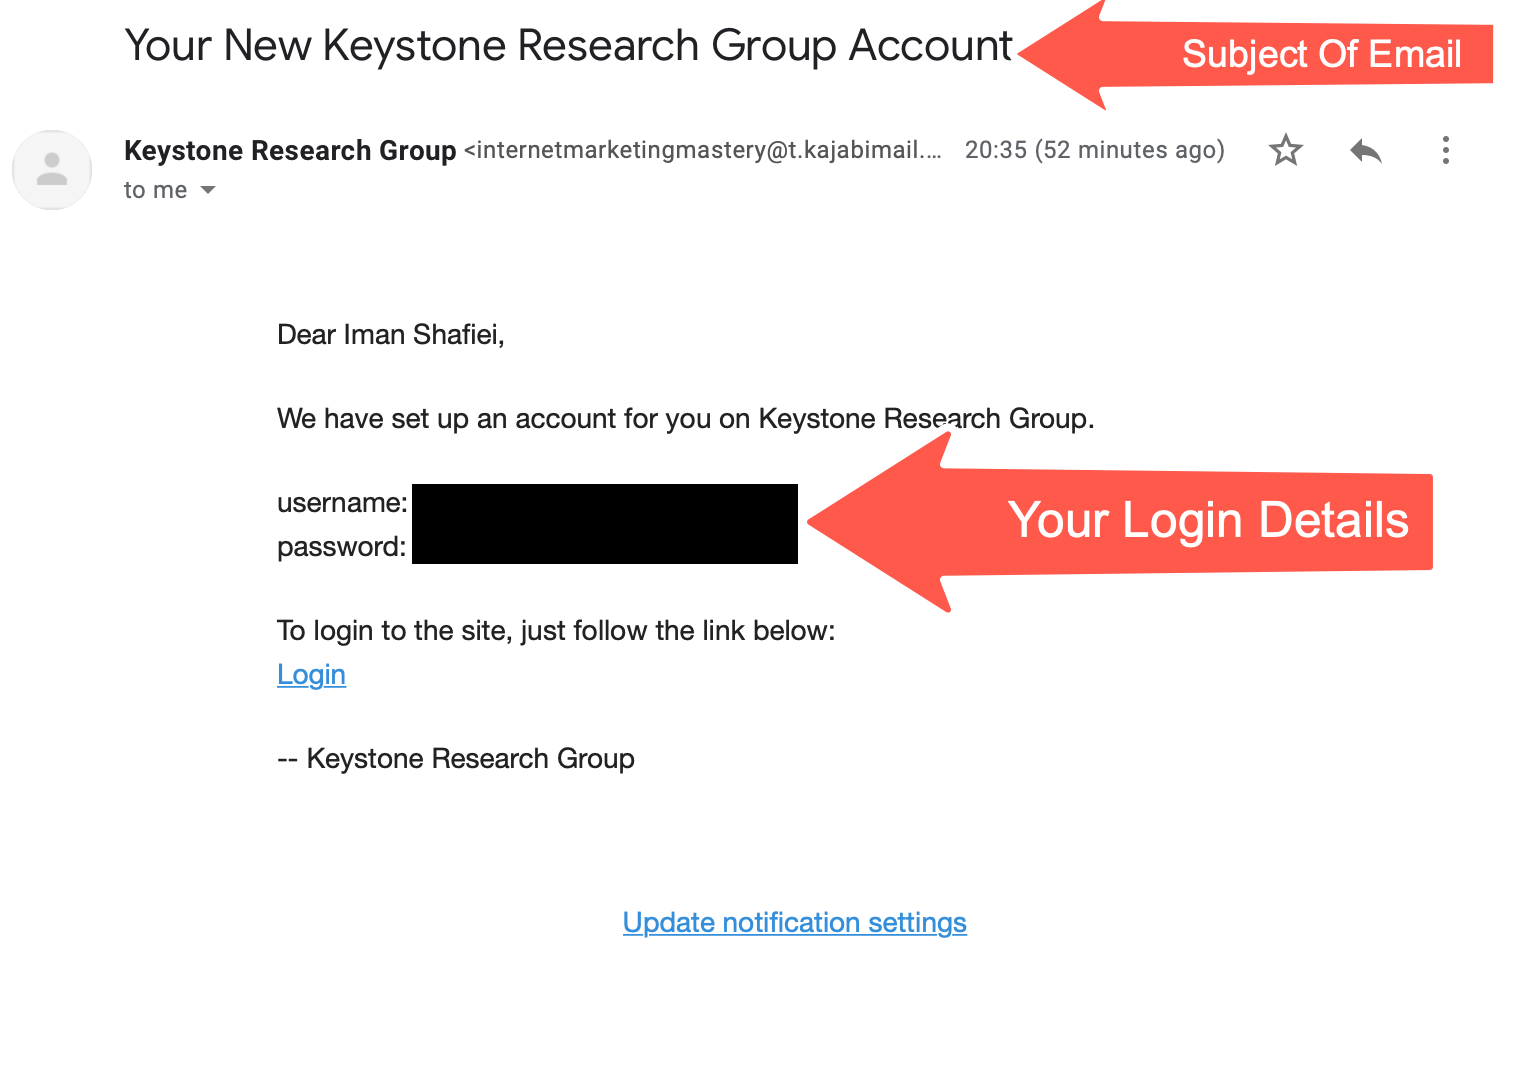Click the sender's grey profile avatar
The height and width of the screenshot is (1068, 1526).
tap(52, 170)
